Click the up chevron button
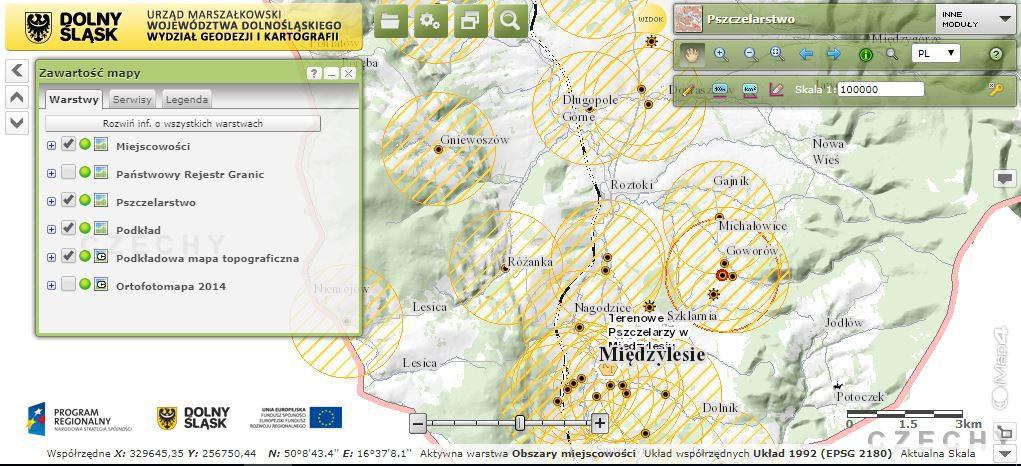Screen dimensions: 1021x466 coord(17,97)
